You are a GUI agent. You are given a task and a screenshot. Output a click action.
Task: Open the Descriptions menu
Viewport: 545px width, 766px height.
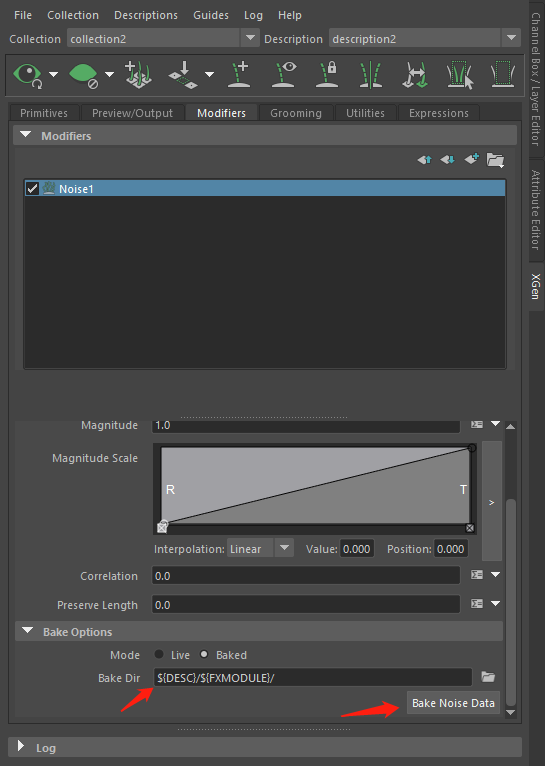146,15
